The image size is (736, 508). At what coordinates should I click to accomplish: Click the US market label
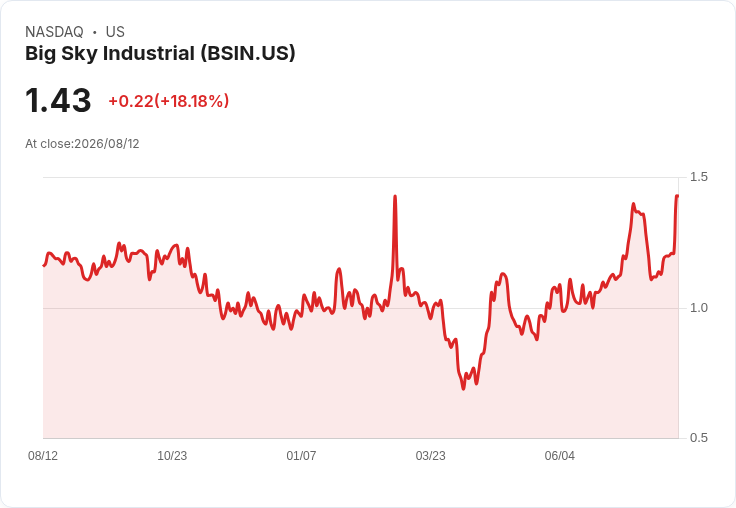(115, 32)
